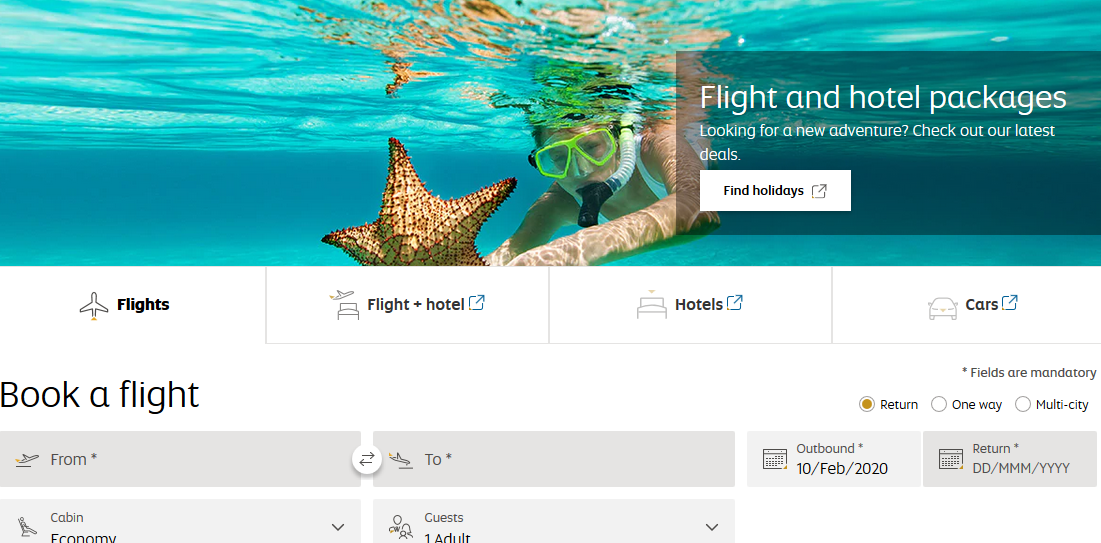Expand the Guests dropdown chevron
The image size is (1101, 543).
tap(712, 527)
